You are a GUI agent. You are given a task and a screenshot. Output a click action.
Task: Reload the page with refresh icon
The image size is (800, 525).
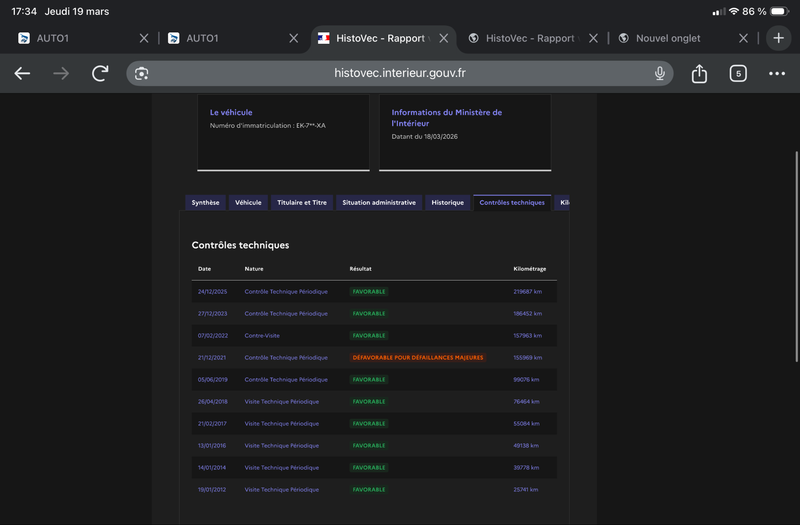(100, 73)
